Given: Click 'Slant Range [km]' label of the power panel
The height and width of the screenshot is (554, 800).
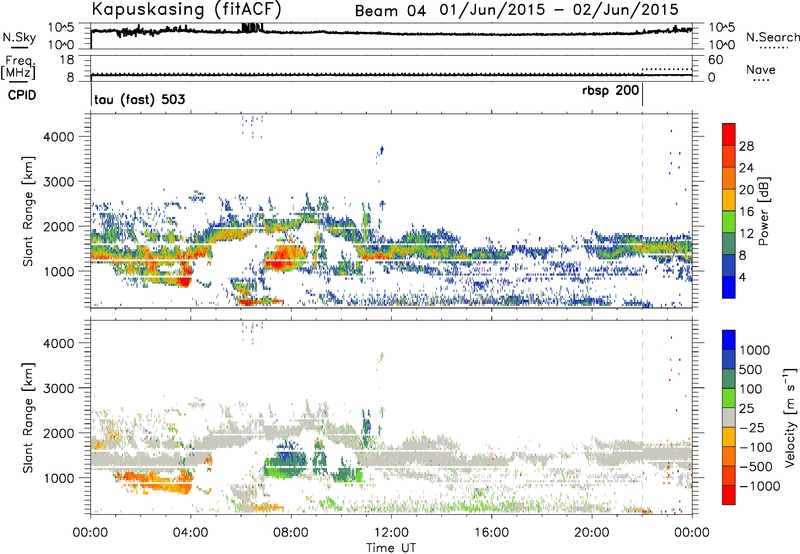Looking at the screenshot, I should (28, 211).
